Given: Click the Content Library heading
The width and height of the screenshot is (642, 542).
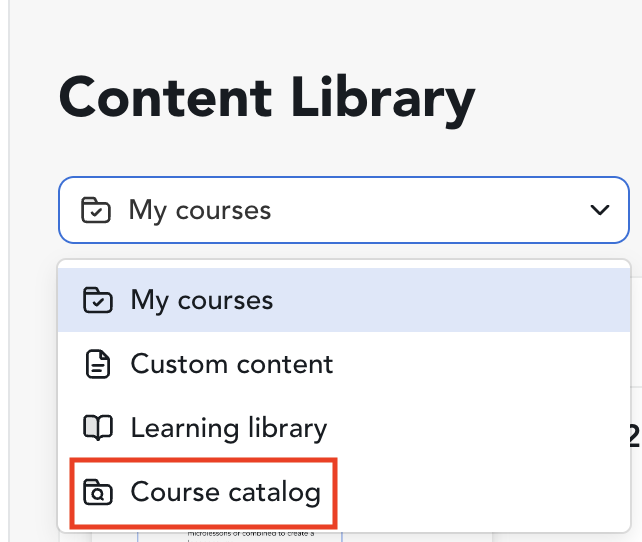Looking at the screenshot, I should click(267, 100).
